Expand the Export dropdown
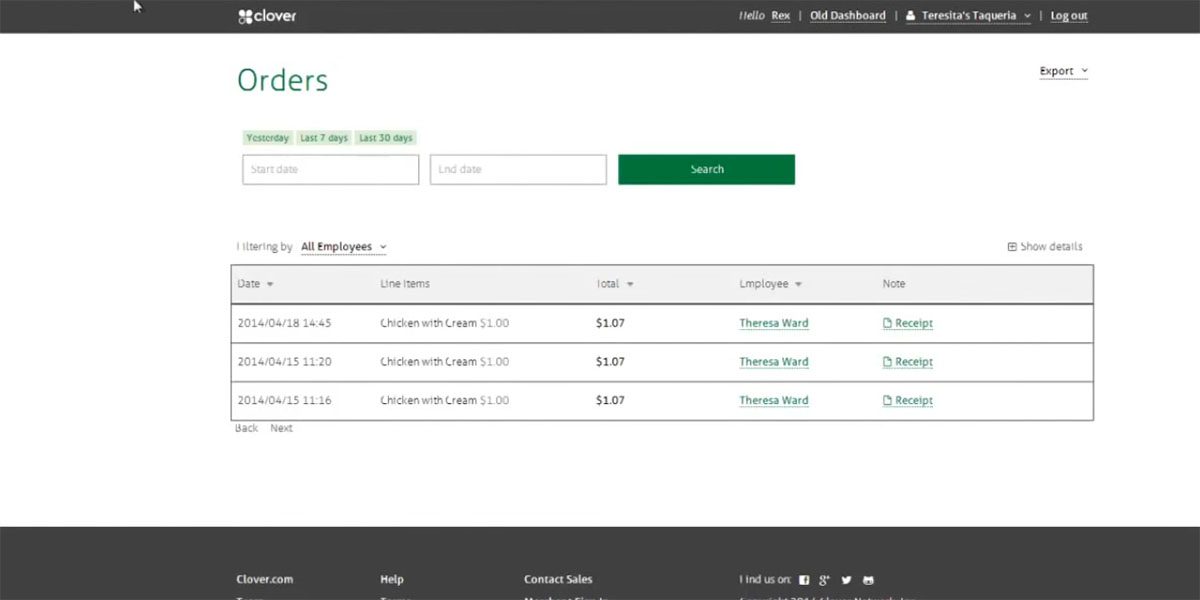The width and height of the screenshot is (1200, 600). point(1063,71)
